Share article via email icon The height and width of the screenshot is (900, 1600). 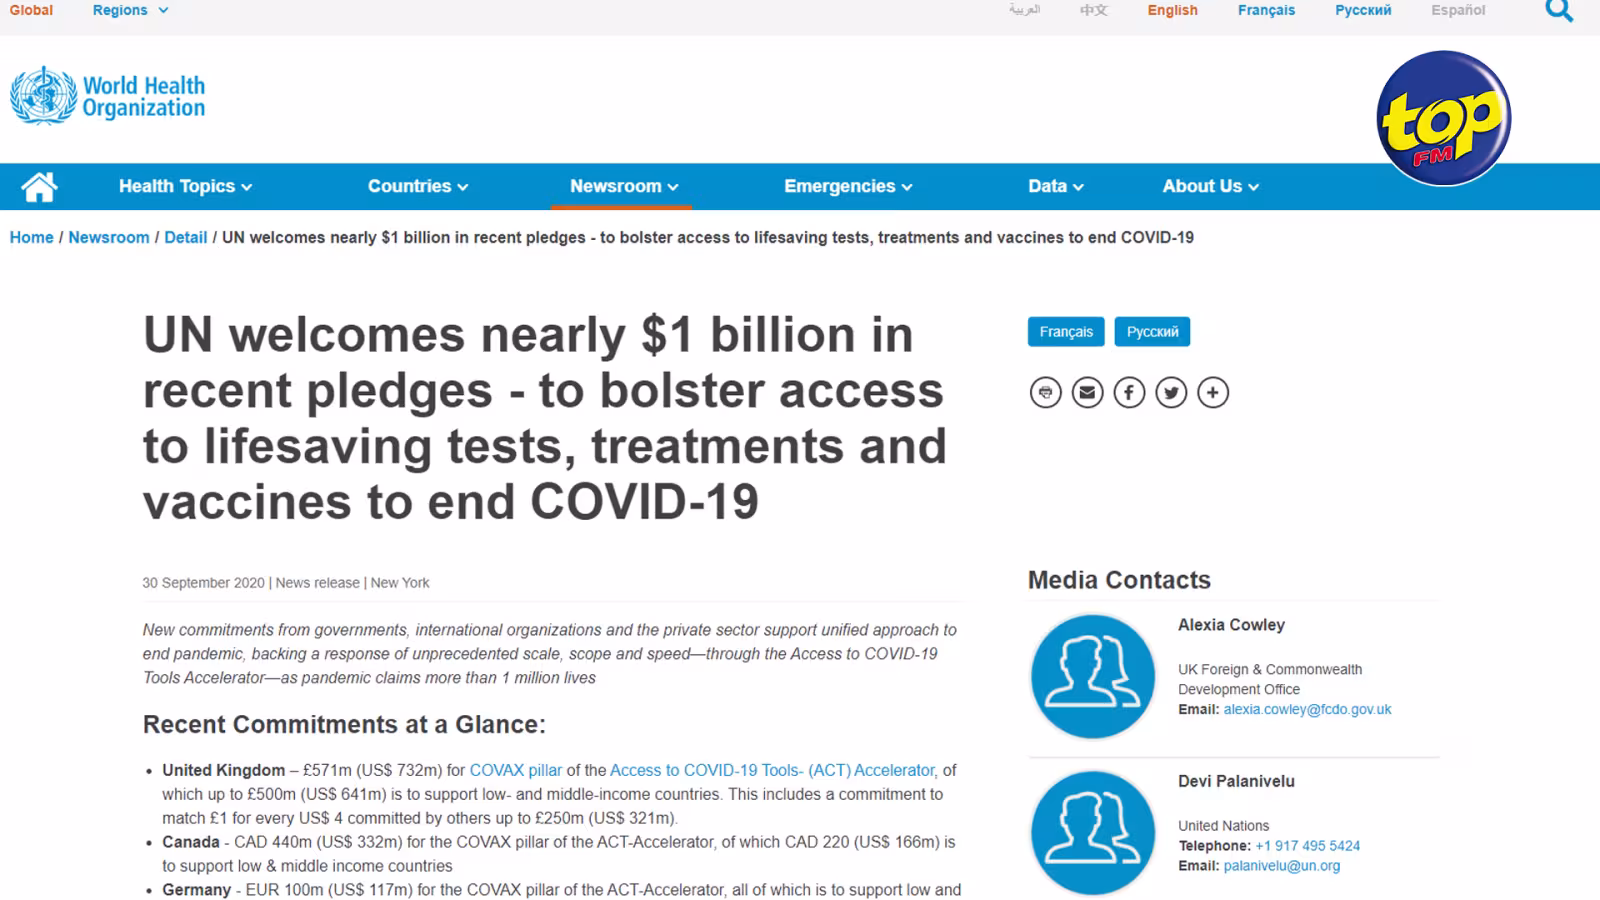click(x=1087, y=392)
